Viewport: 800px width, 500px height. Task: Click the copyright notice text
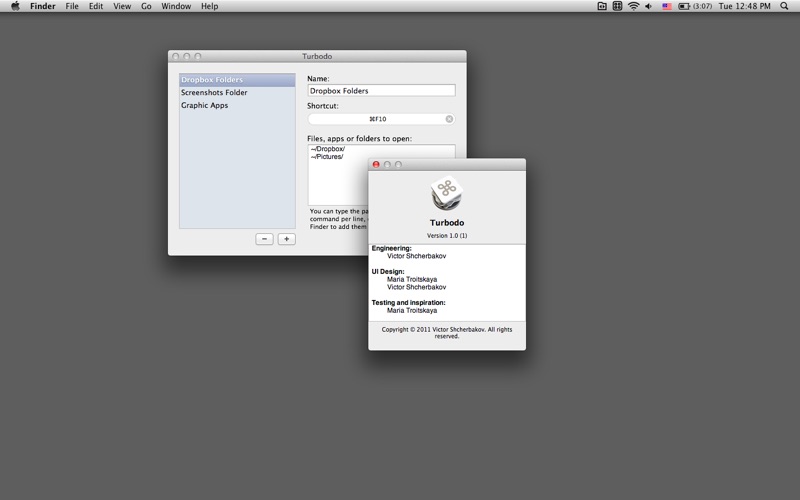pos(447,333)
